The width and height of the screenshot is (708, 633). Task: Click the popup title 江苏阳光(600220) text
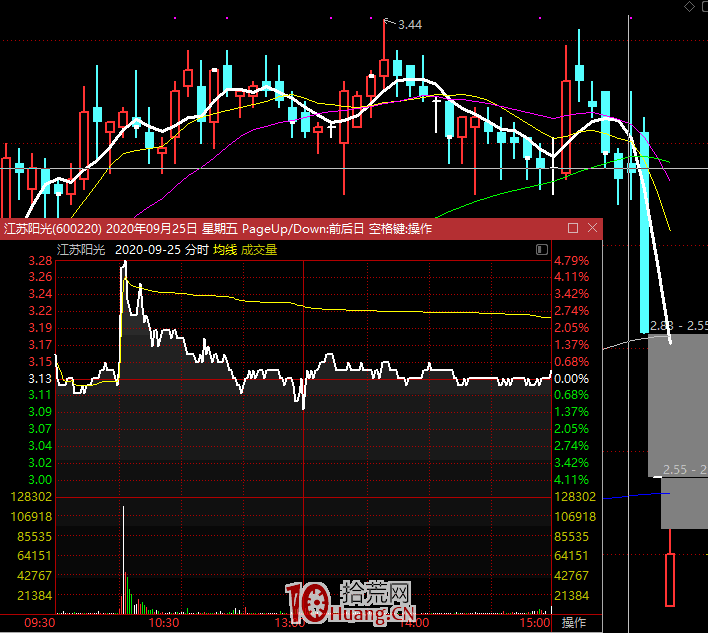pos(53,228)
